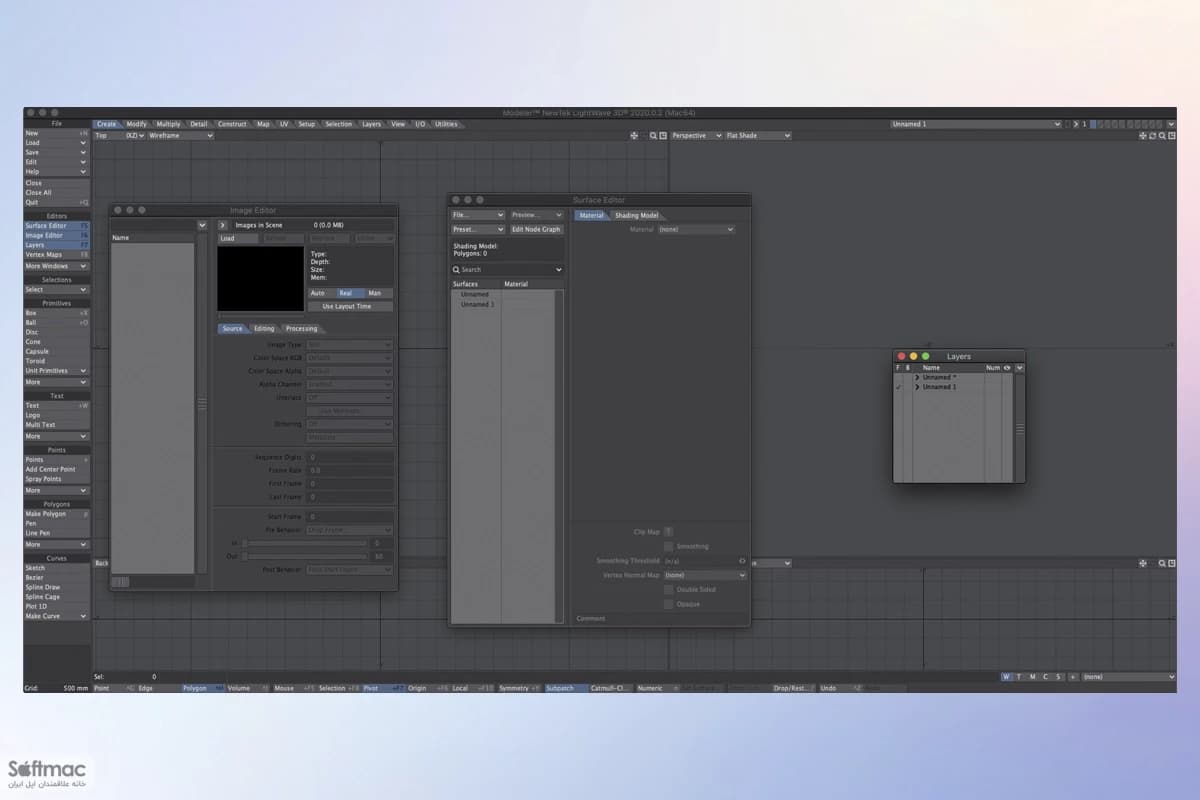Switch selection mode to Edge
1200x800 pixels.
[157, 688]
